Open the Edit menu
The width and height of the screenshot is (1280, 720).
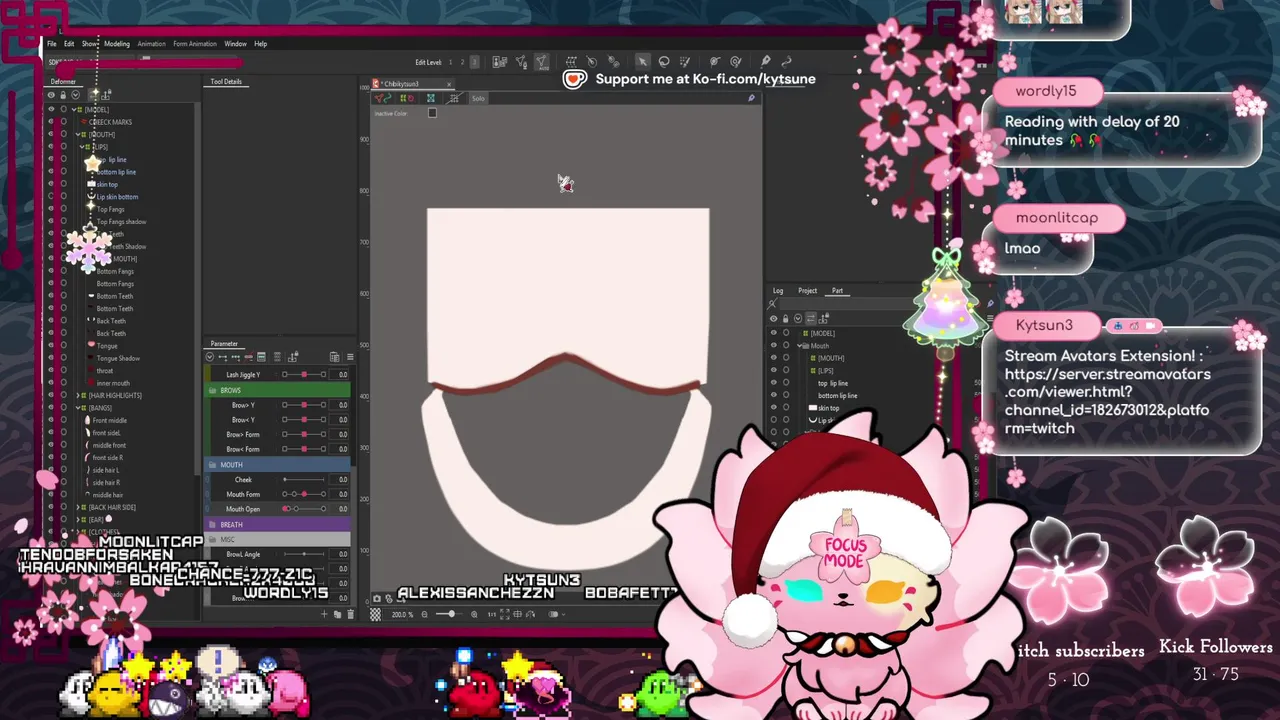point(69,44)
